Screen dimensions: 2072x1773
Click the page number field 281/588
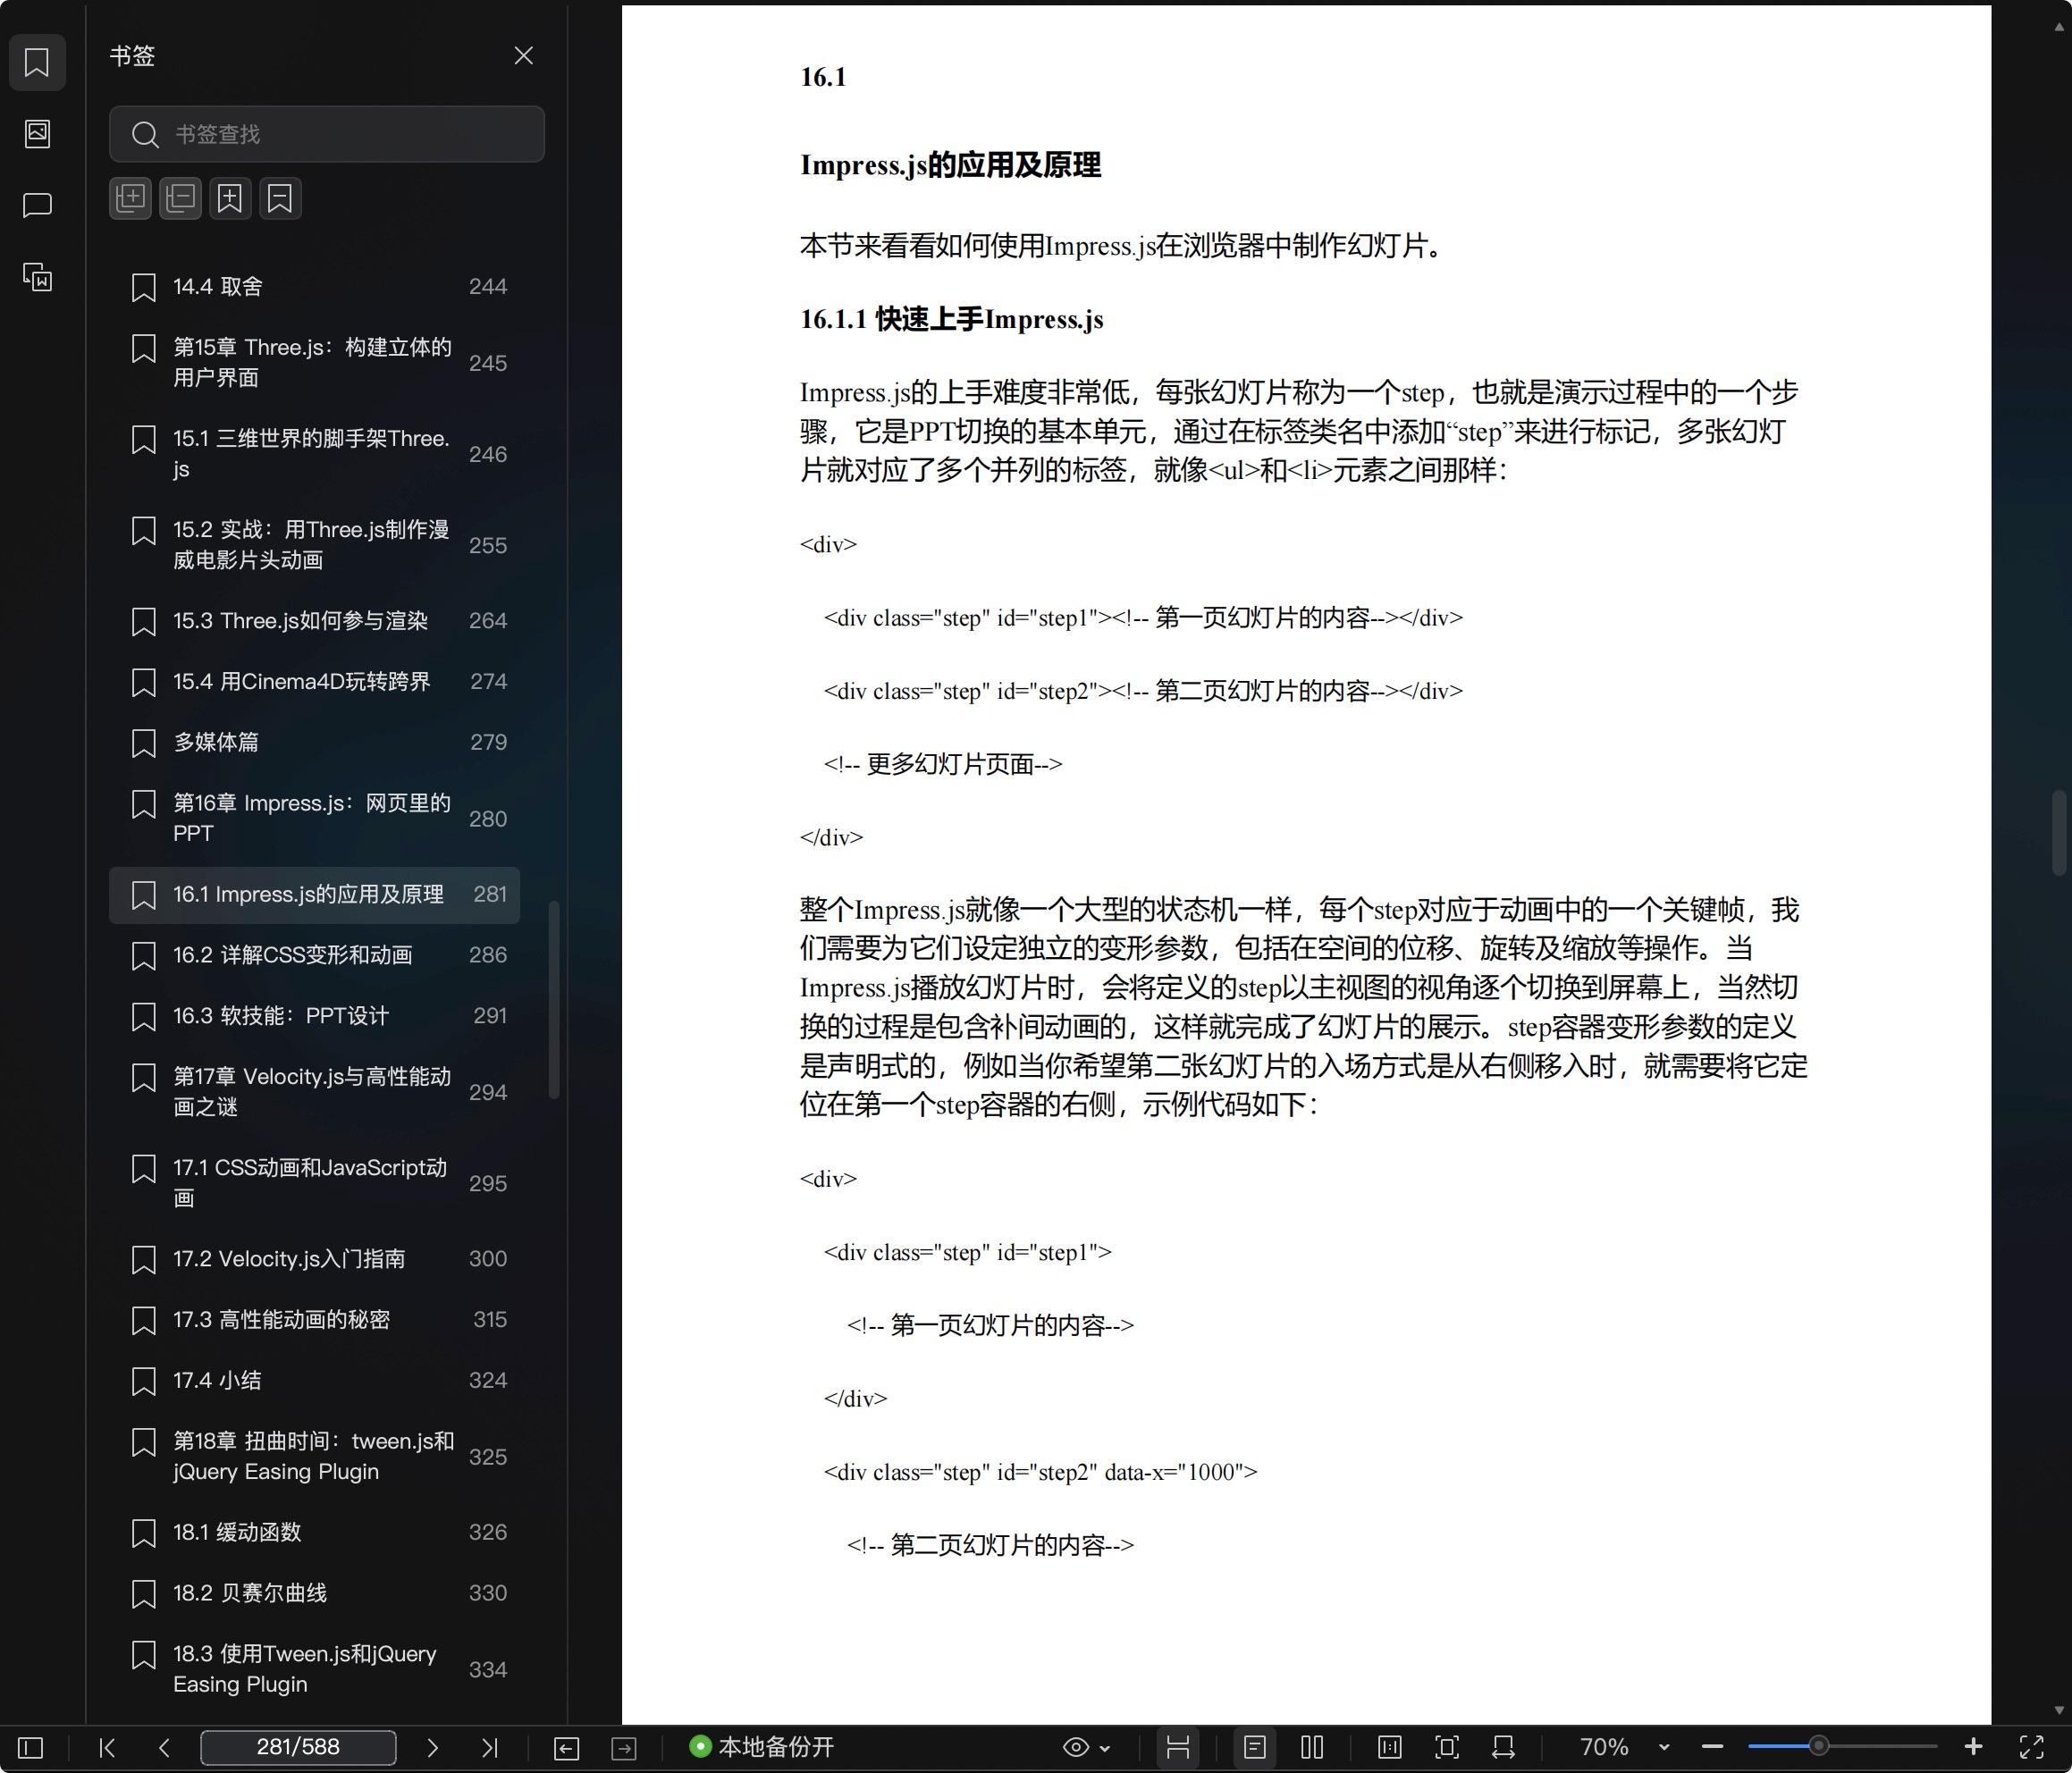pyautogui.click(x=298, y=1747)
